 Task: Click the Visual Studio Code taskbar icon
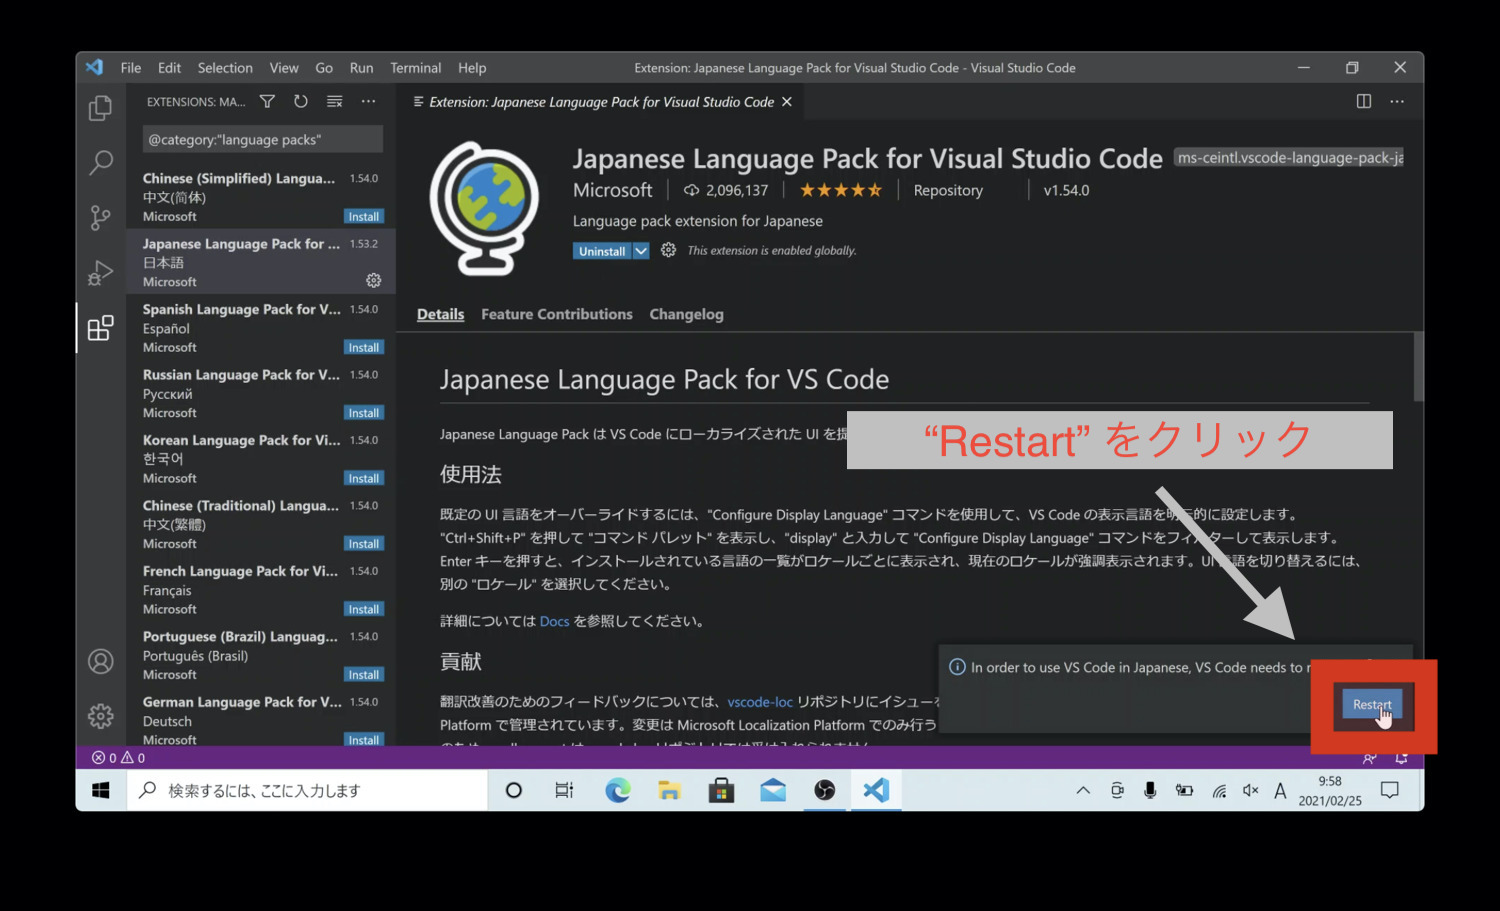pos(876,790)
